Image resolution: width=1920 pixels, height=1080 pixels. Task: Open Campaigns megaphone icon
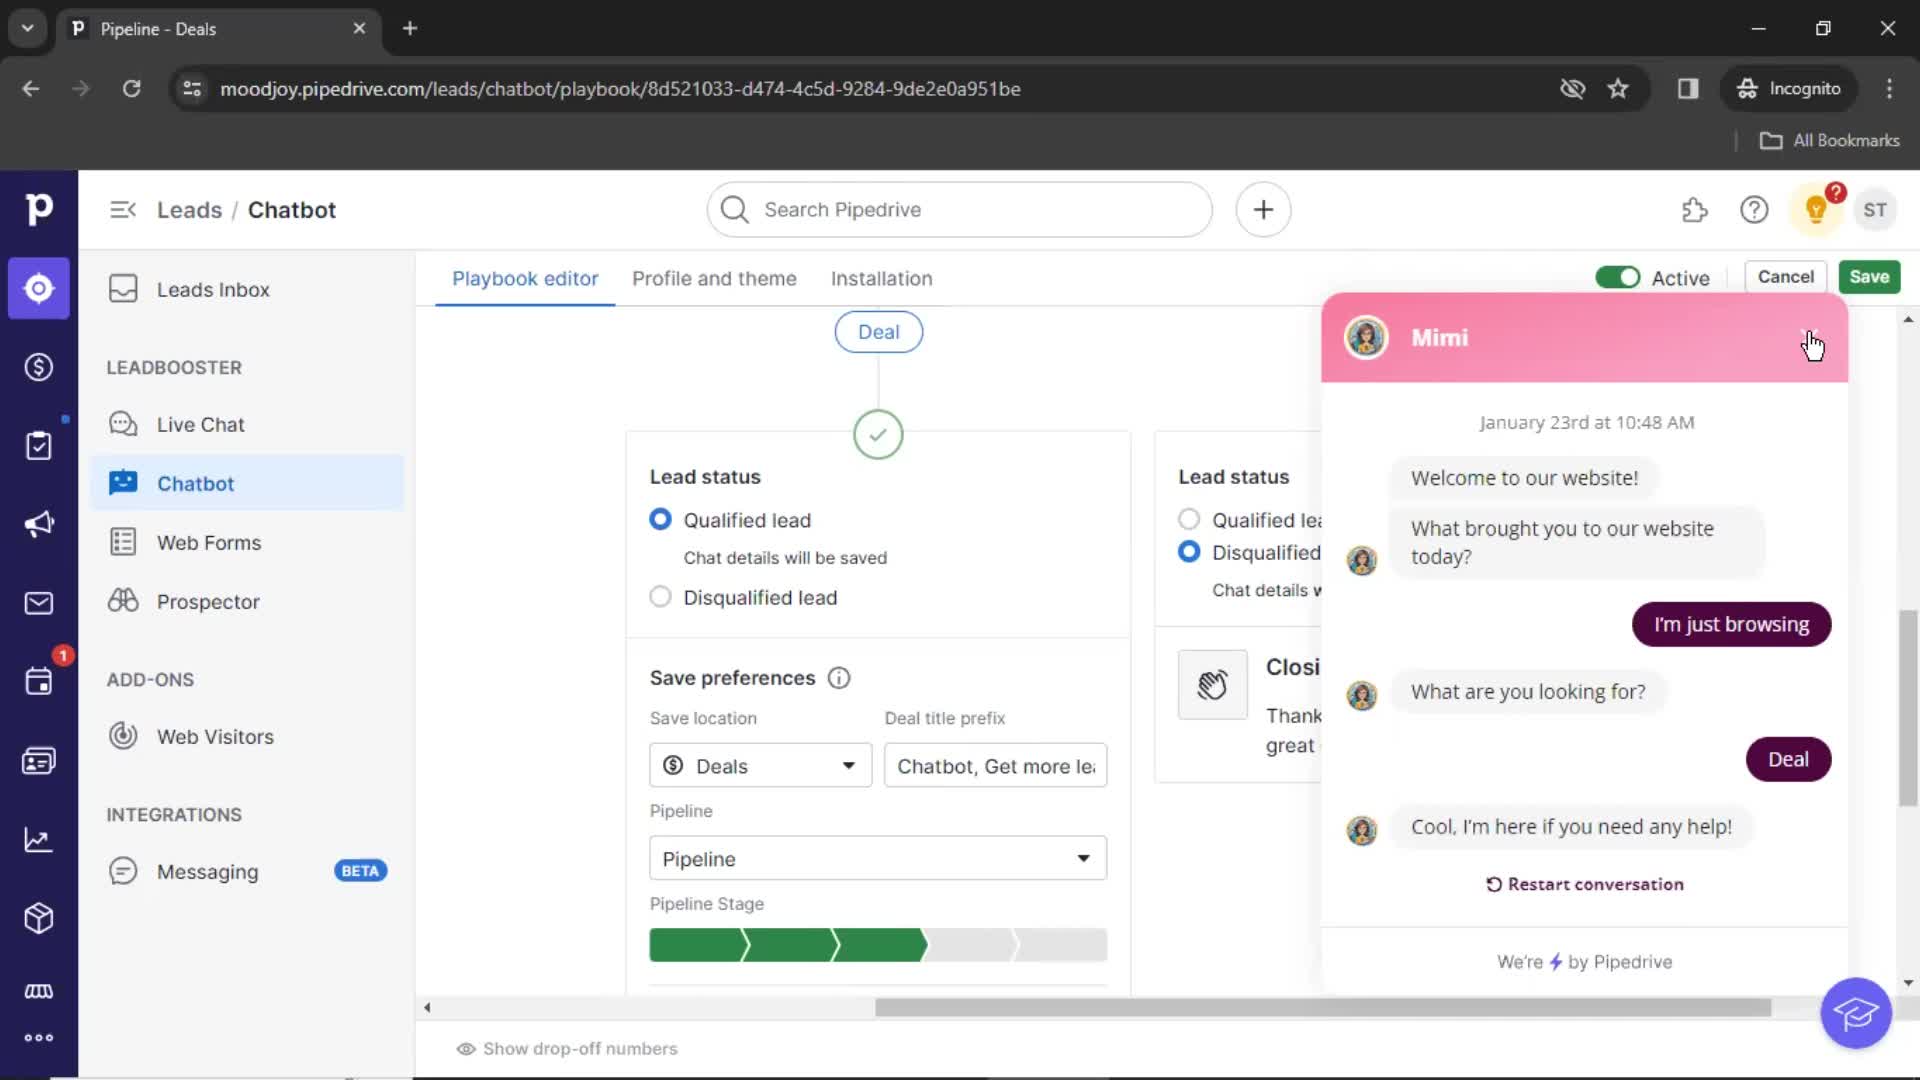click(x=38, y=524)
